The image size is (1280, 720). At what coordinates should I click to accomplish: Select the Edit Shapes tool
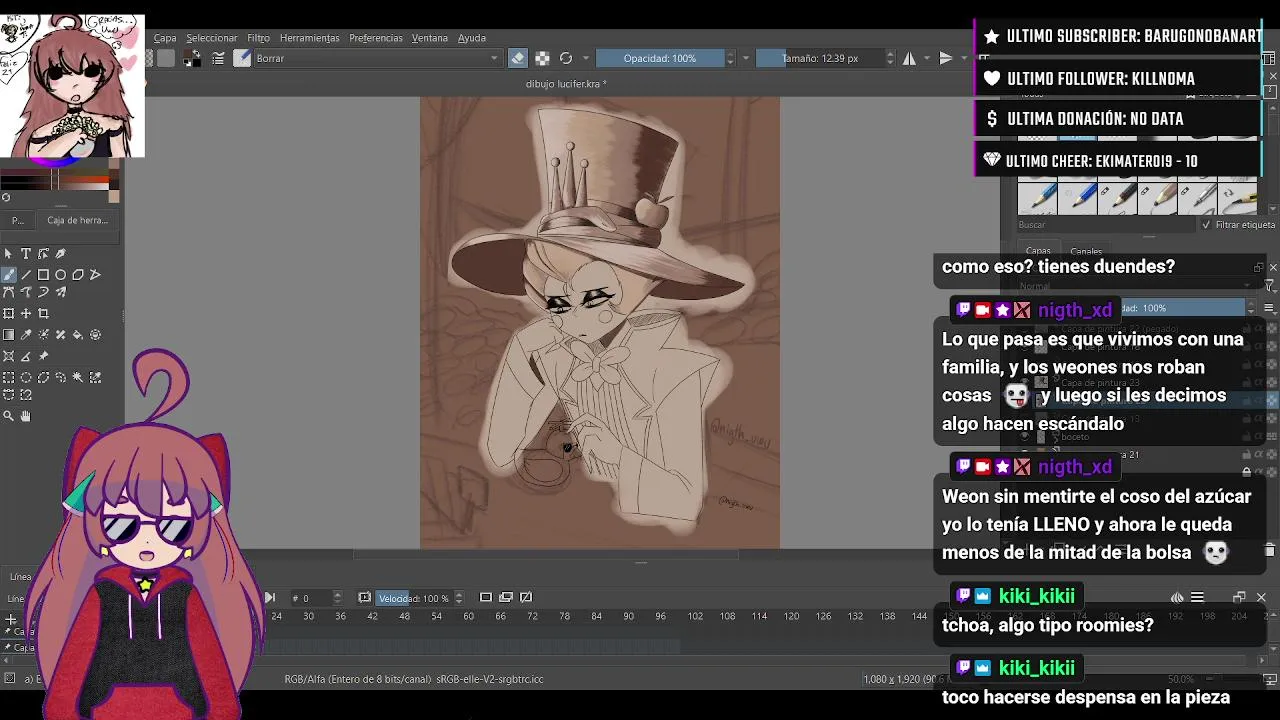pyautogui.click(x=43, y=254)
